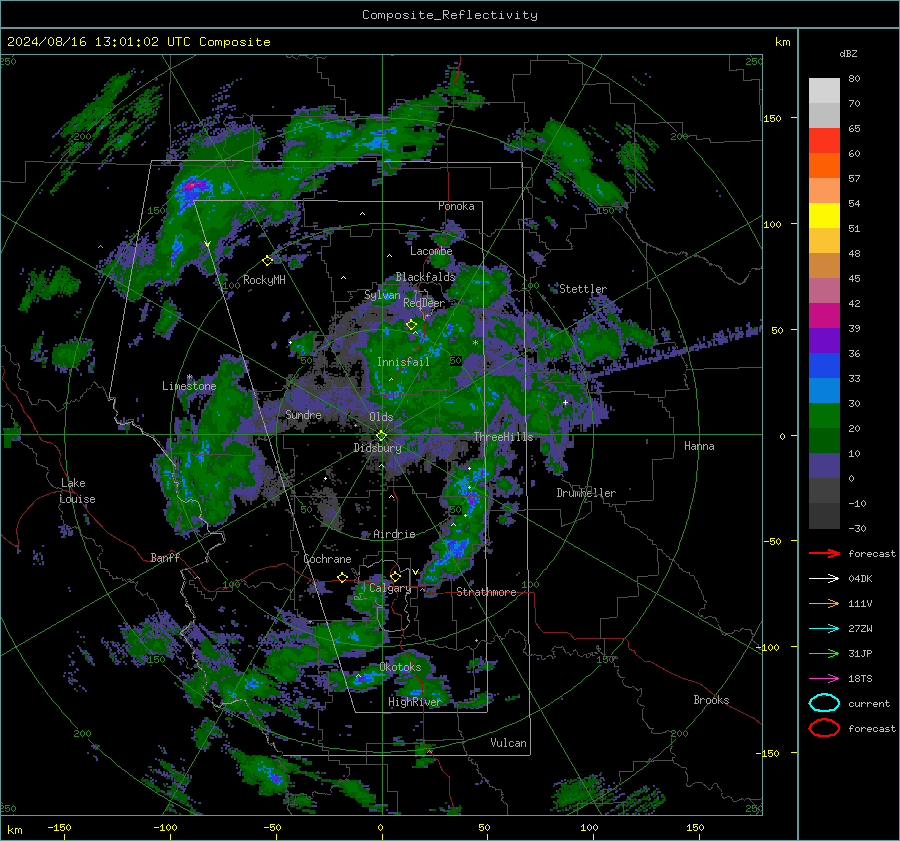This screenshot has height=841, width=900.
Task: Click the Sundre city label
Action: [x=303, y=414]
